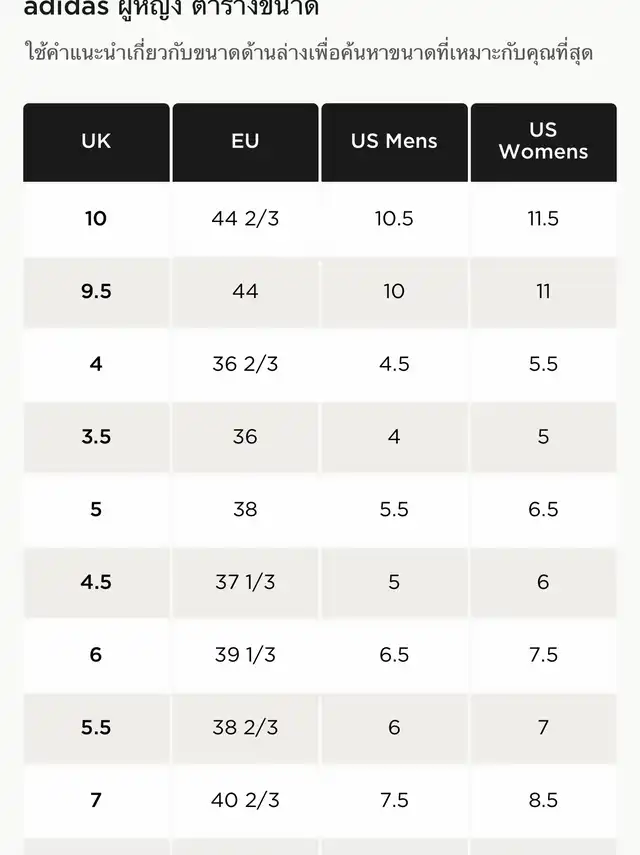
Task: Select the US Womens column header
Action: pos(543,141)
